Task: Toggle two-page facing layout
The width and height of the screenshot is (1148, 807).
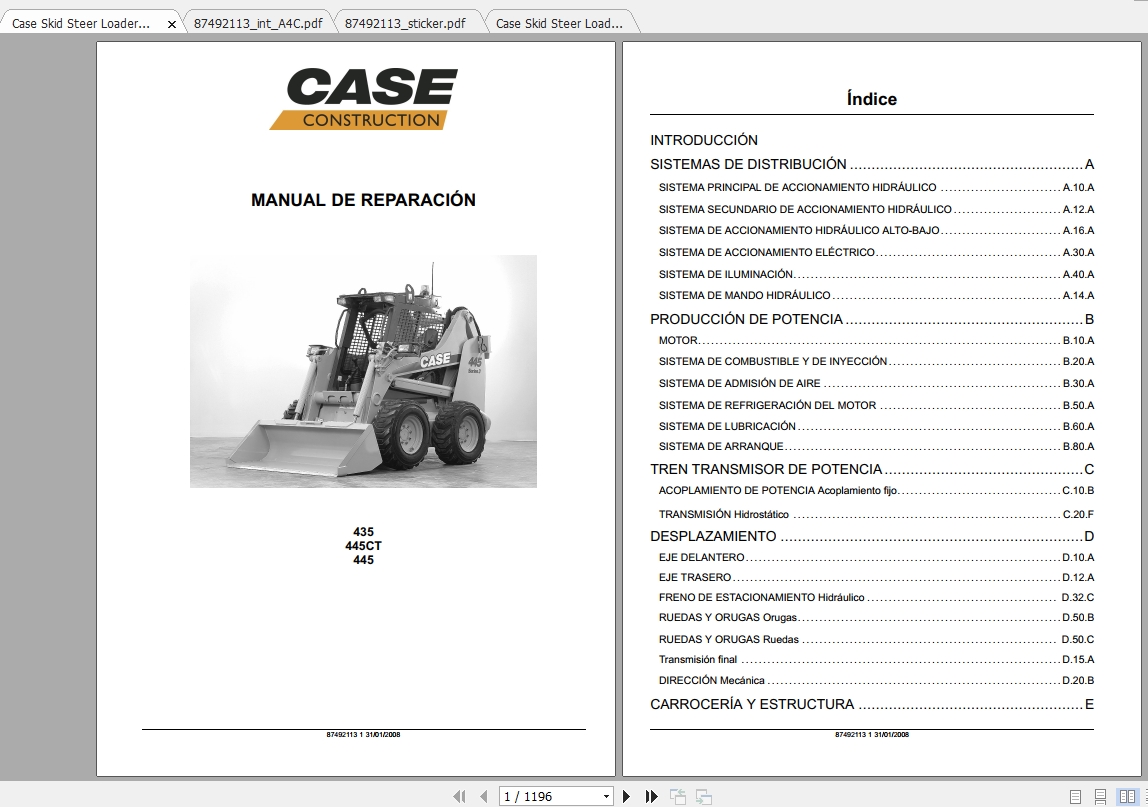Action: (x=1127, y=796)
